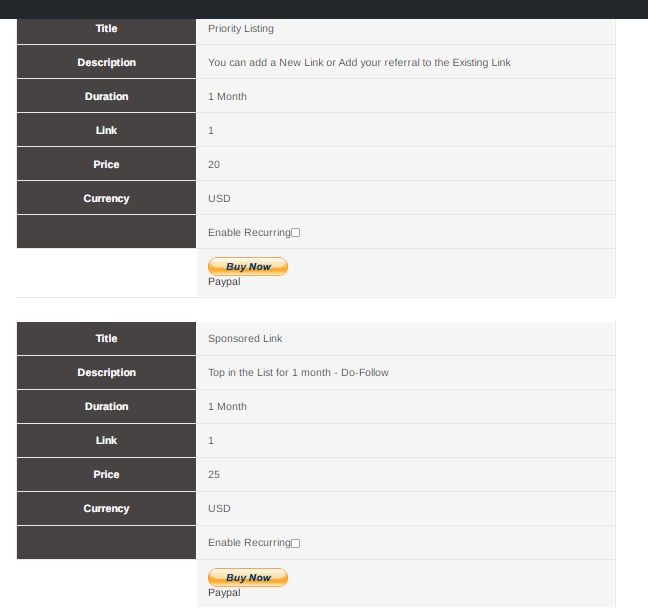Click 1 Month duration of Priority Listing
This screenshot has height=608, width=648.
pyautogui.click(x=227, y=96)
